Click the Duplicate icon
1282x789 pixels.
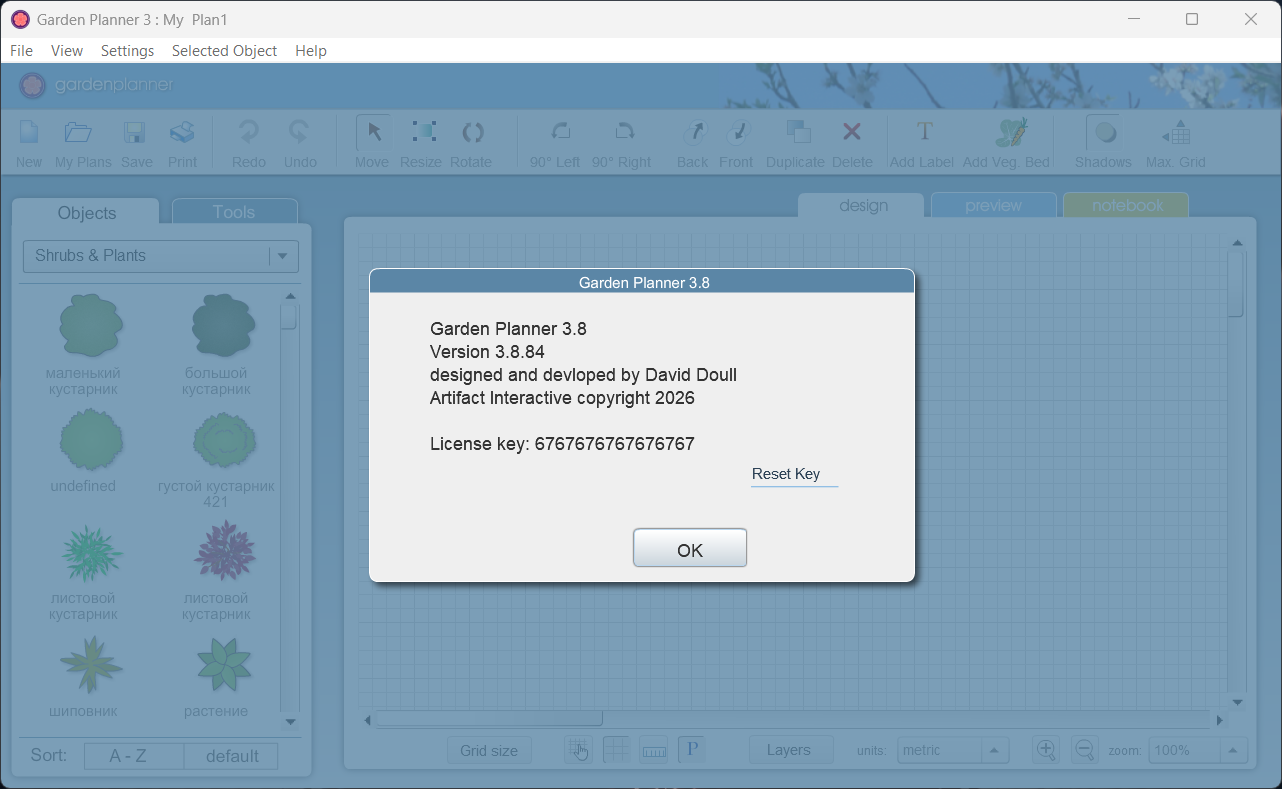tap(798, 132)
